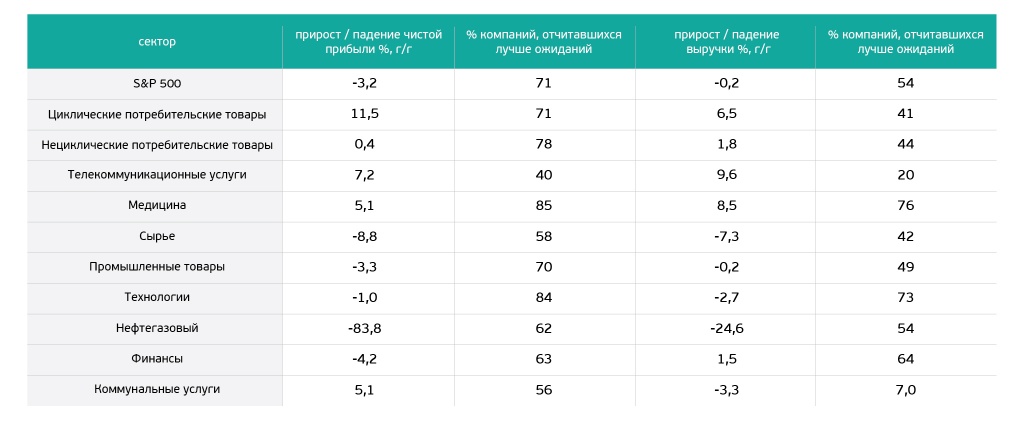Click the "сектор" column header
1024x422 pixels.
coord(156,41)
